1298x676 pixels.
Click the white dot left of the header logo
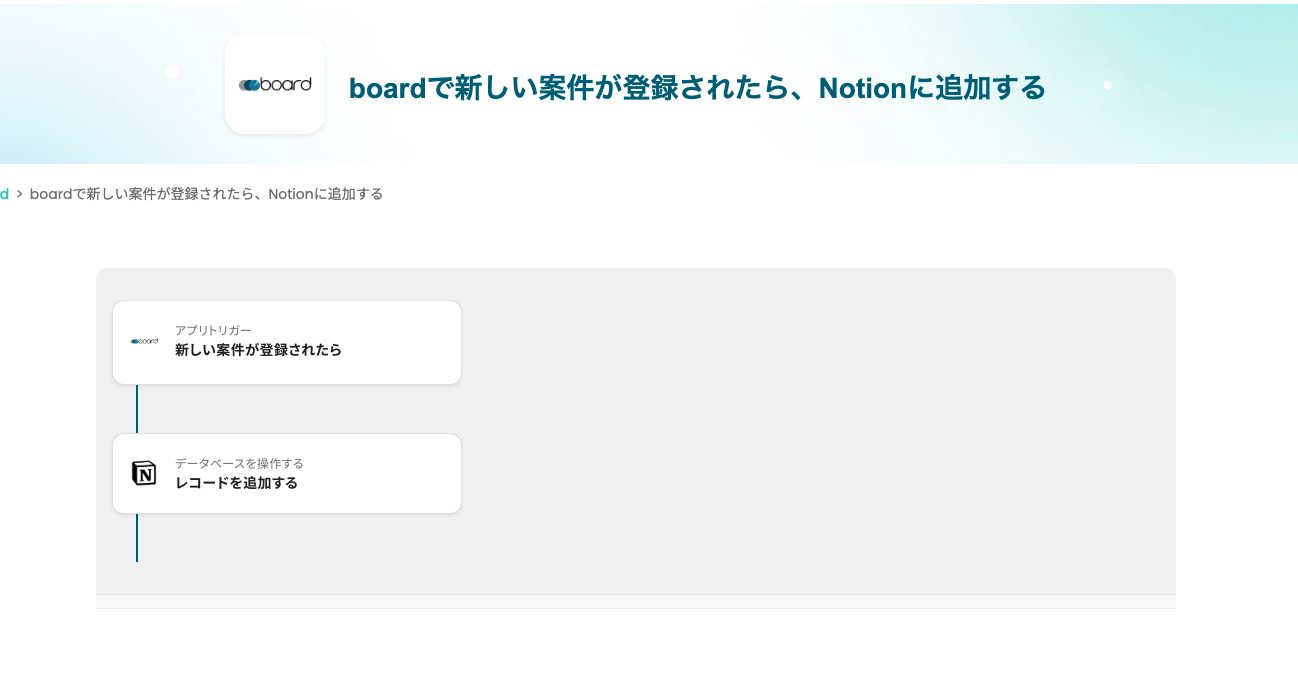pos(172,72)
